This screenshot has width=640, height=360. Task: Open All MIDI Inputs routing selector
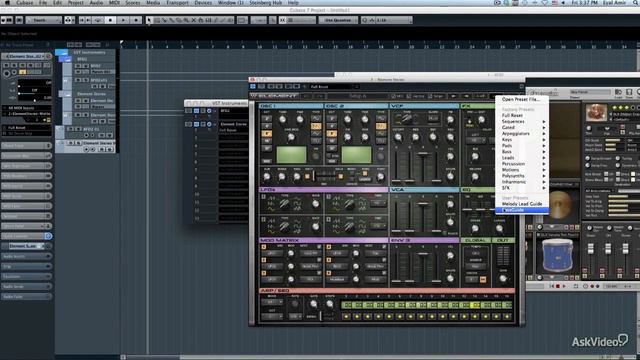26,108
